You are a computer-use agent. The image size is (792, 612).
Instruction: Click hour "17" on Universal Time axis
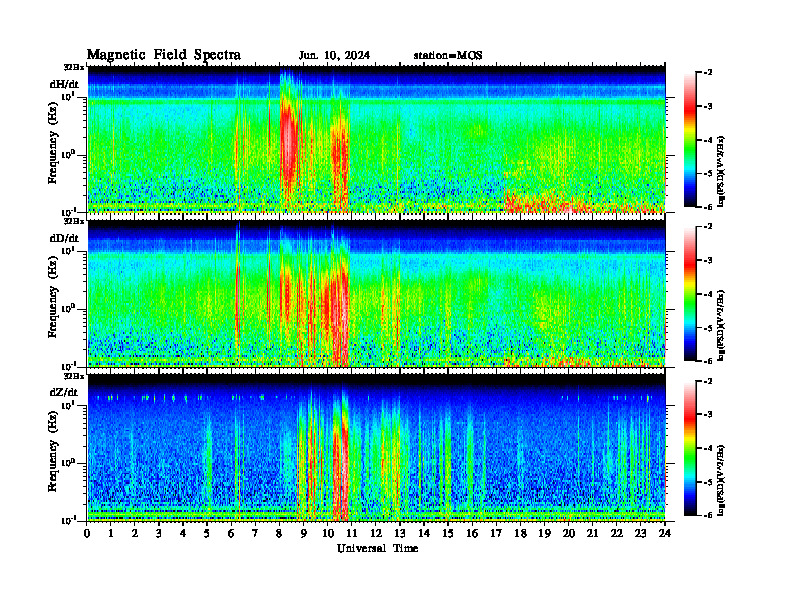pos(496,534)
